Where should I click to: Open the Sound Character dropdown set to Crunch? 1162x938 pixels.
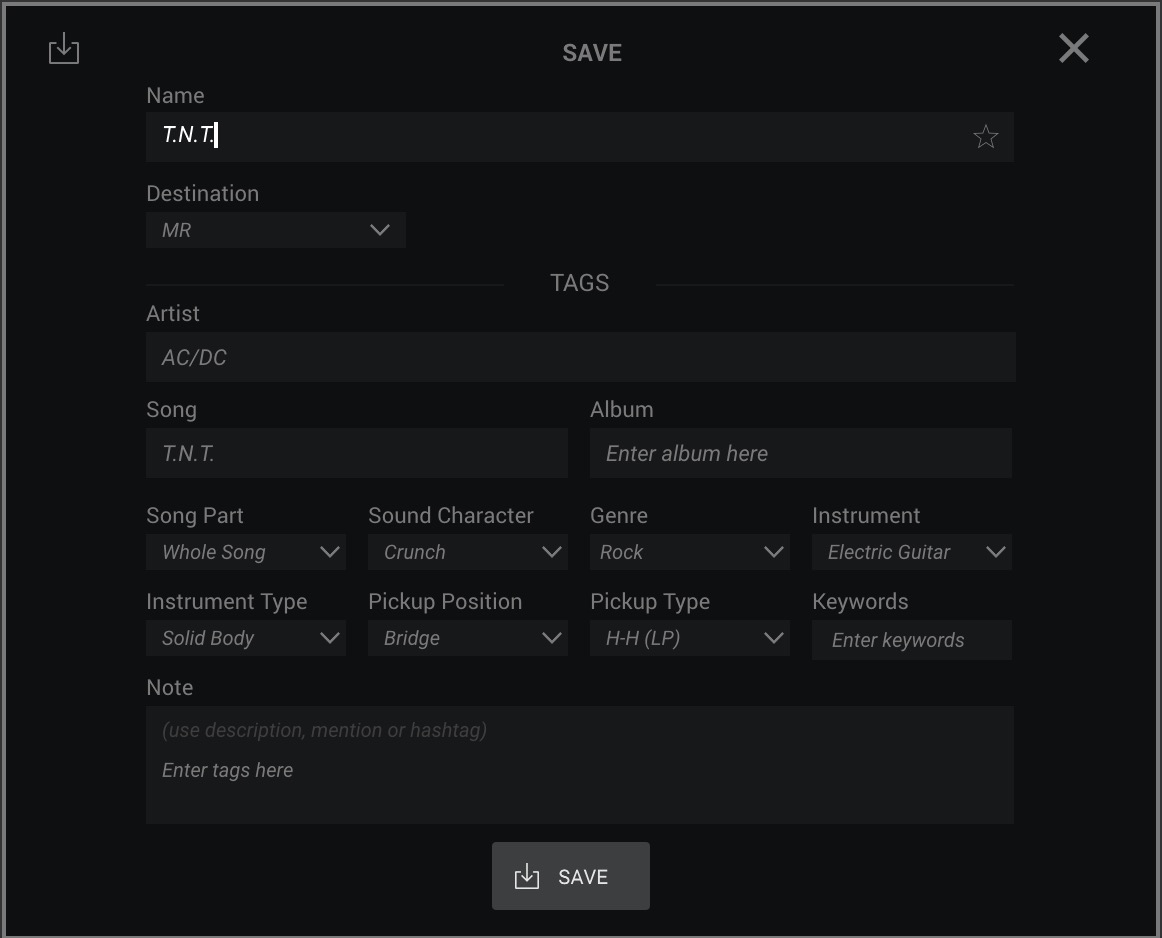(468, 552)
